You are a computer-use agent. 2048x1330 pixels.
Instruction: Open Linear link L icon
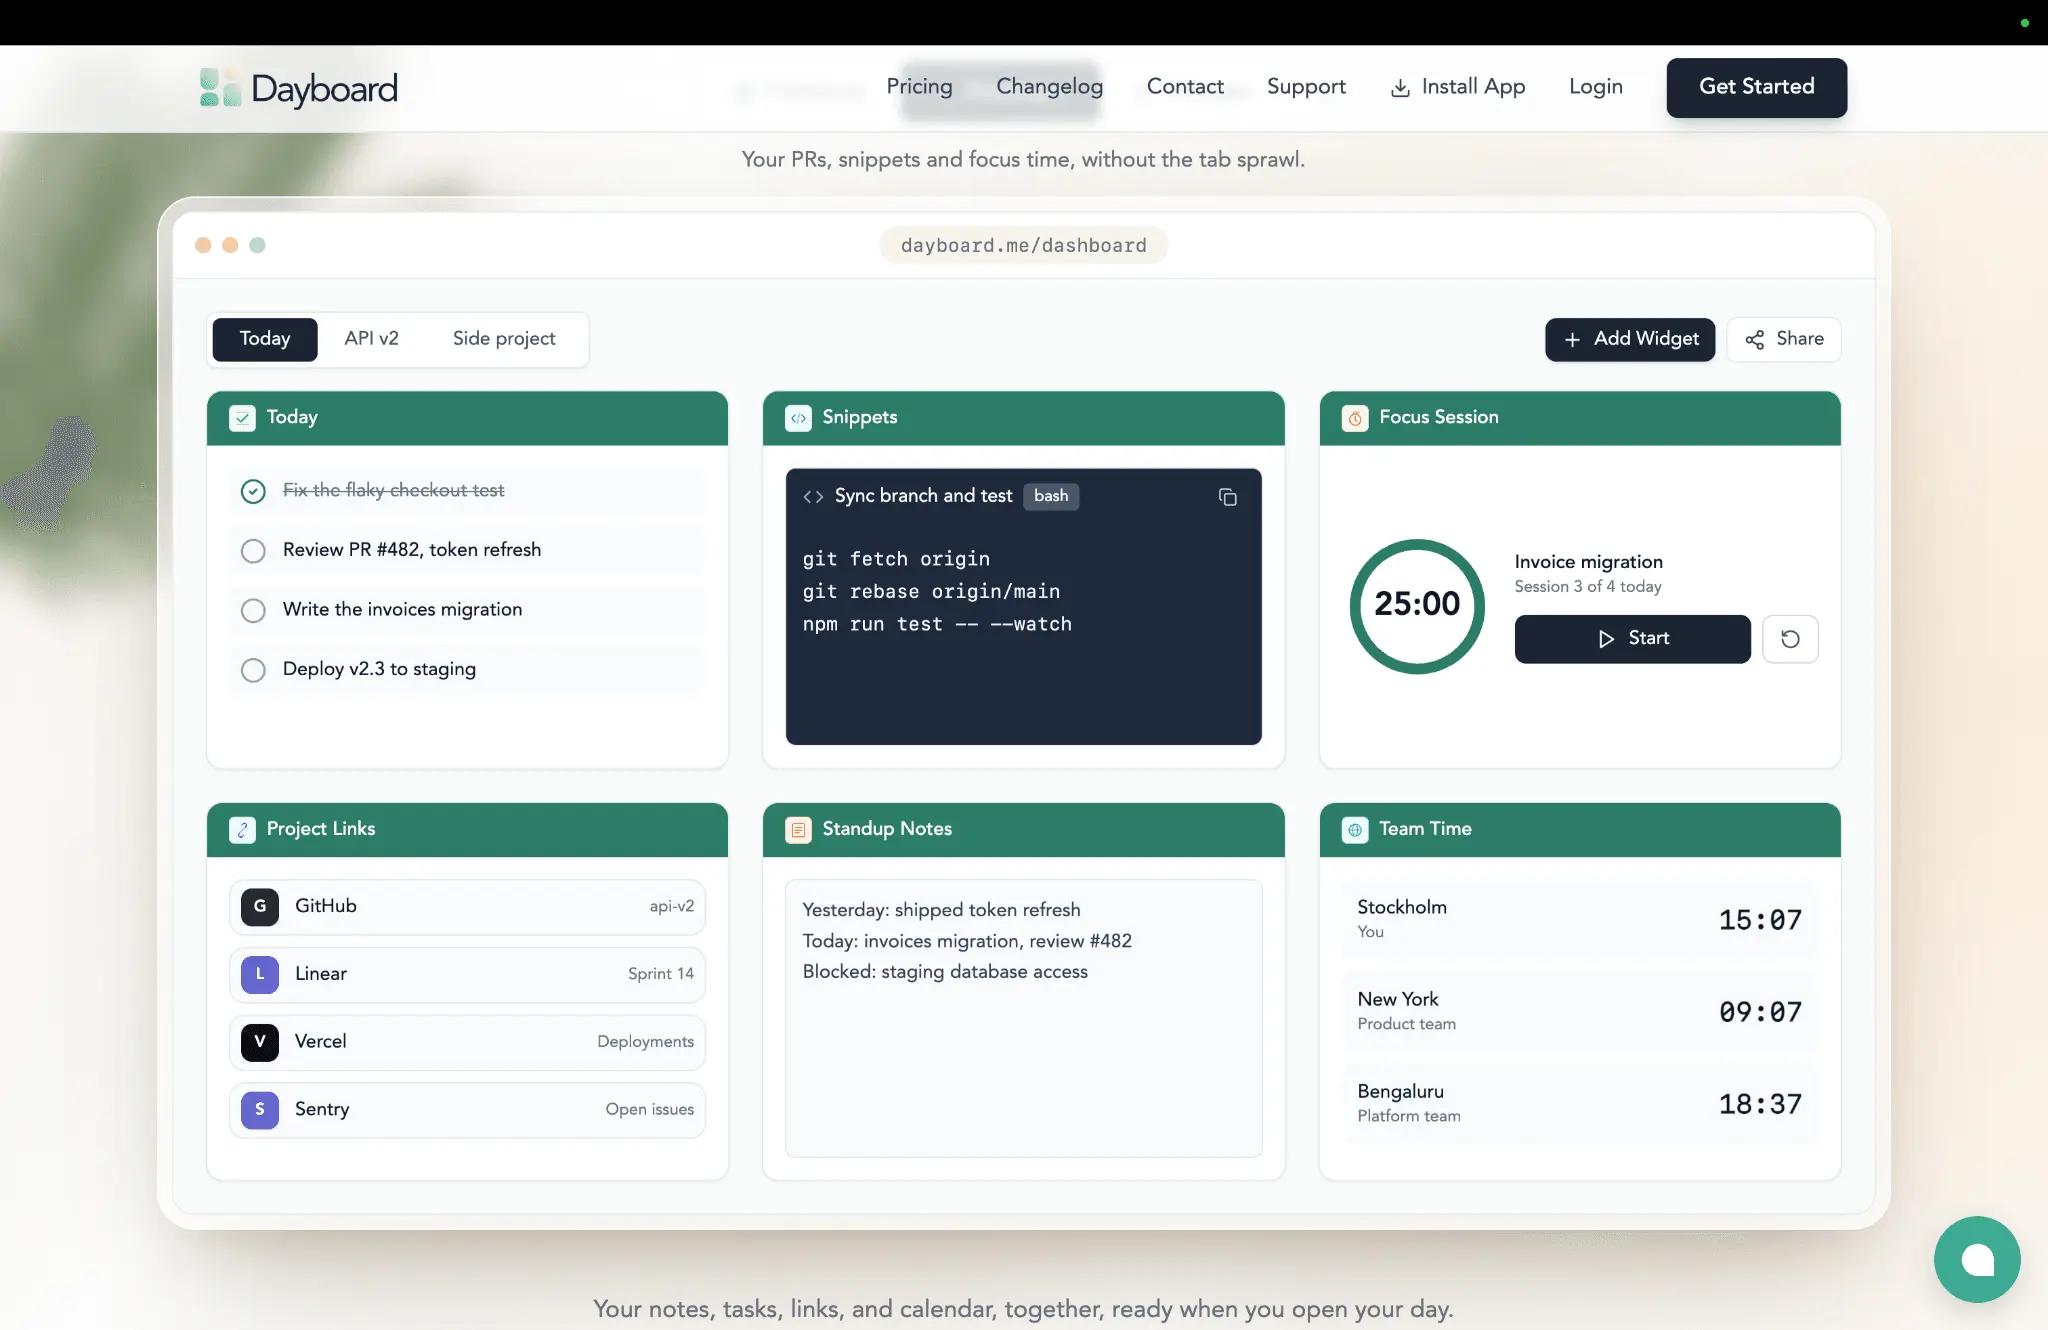tap(260, 974)
